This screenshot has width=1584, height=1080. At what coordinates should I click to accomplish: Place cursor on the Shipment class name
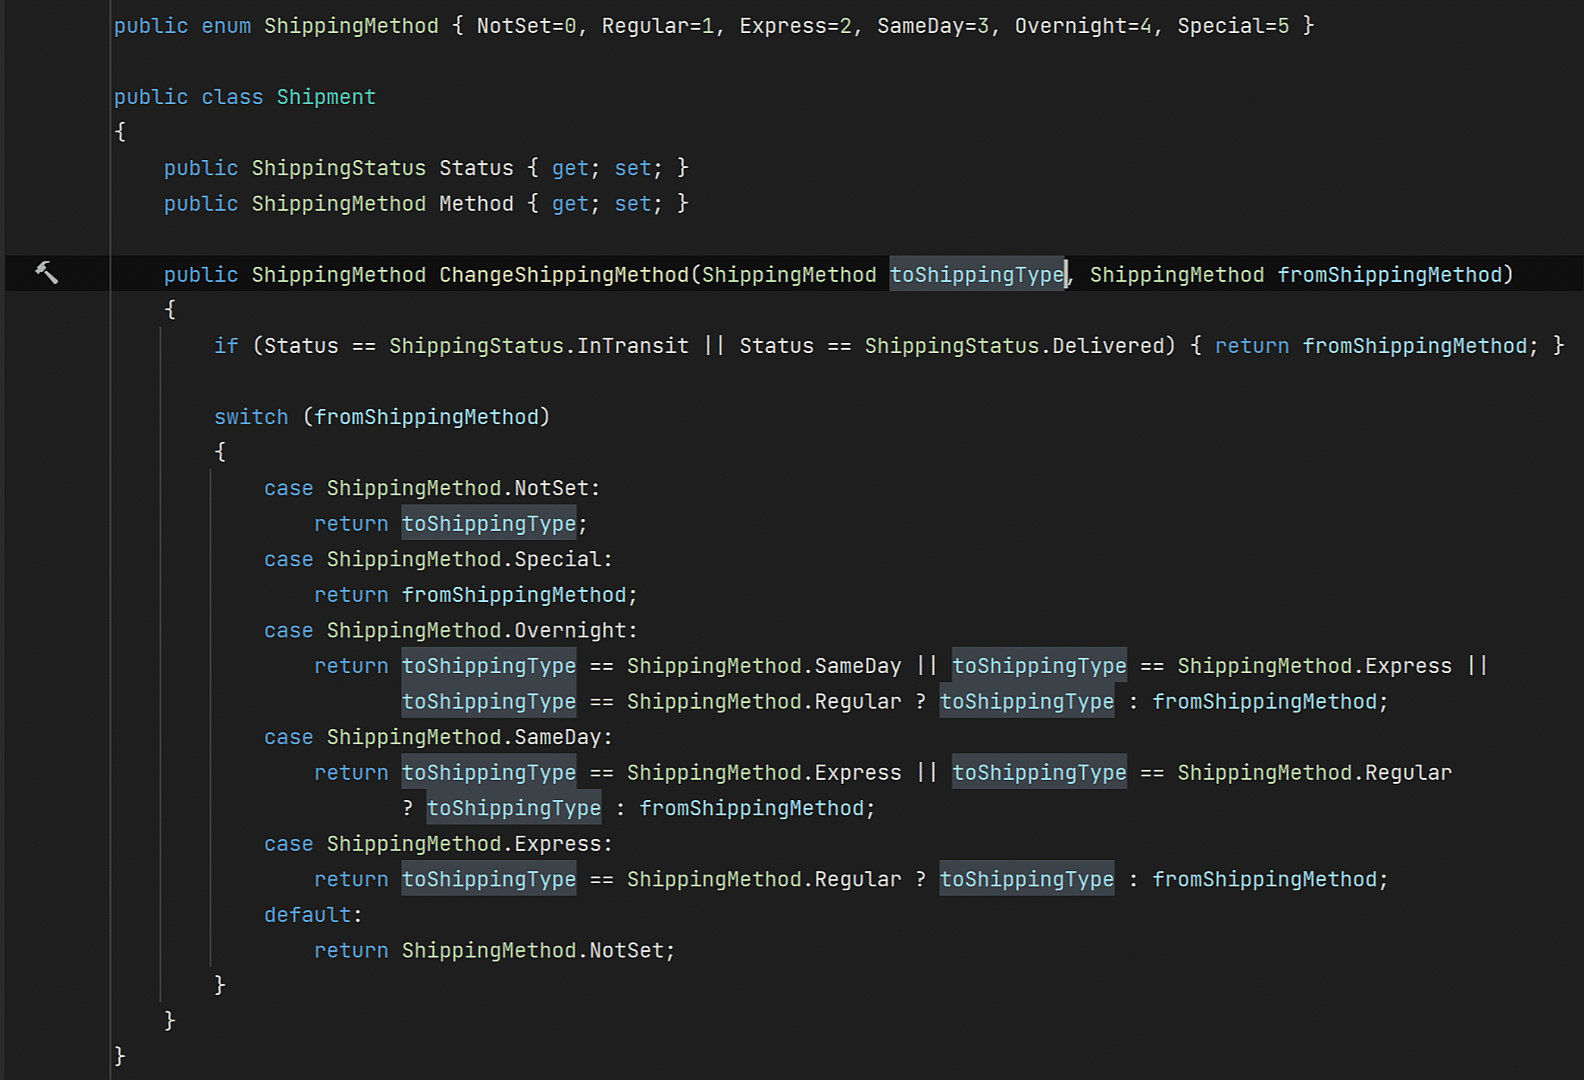(x=326, y=97)
